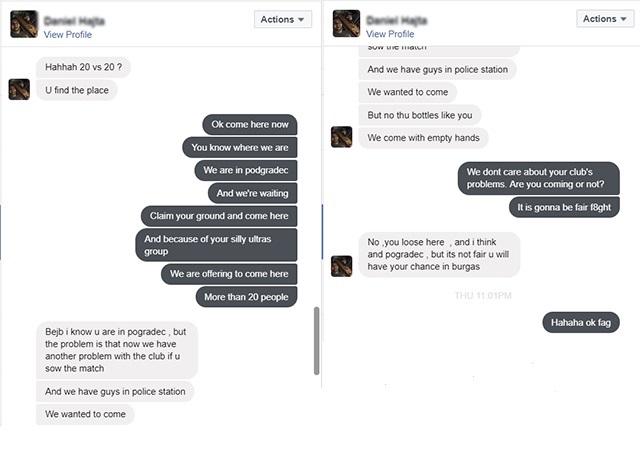Open Actions dropdown in left conversation
Screen dimensions: 640x466
click(x=283, y=19)
